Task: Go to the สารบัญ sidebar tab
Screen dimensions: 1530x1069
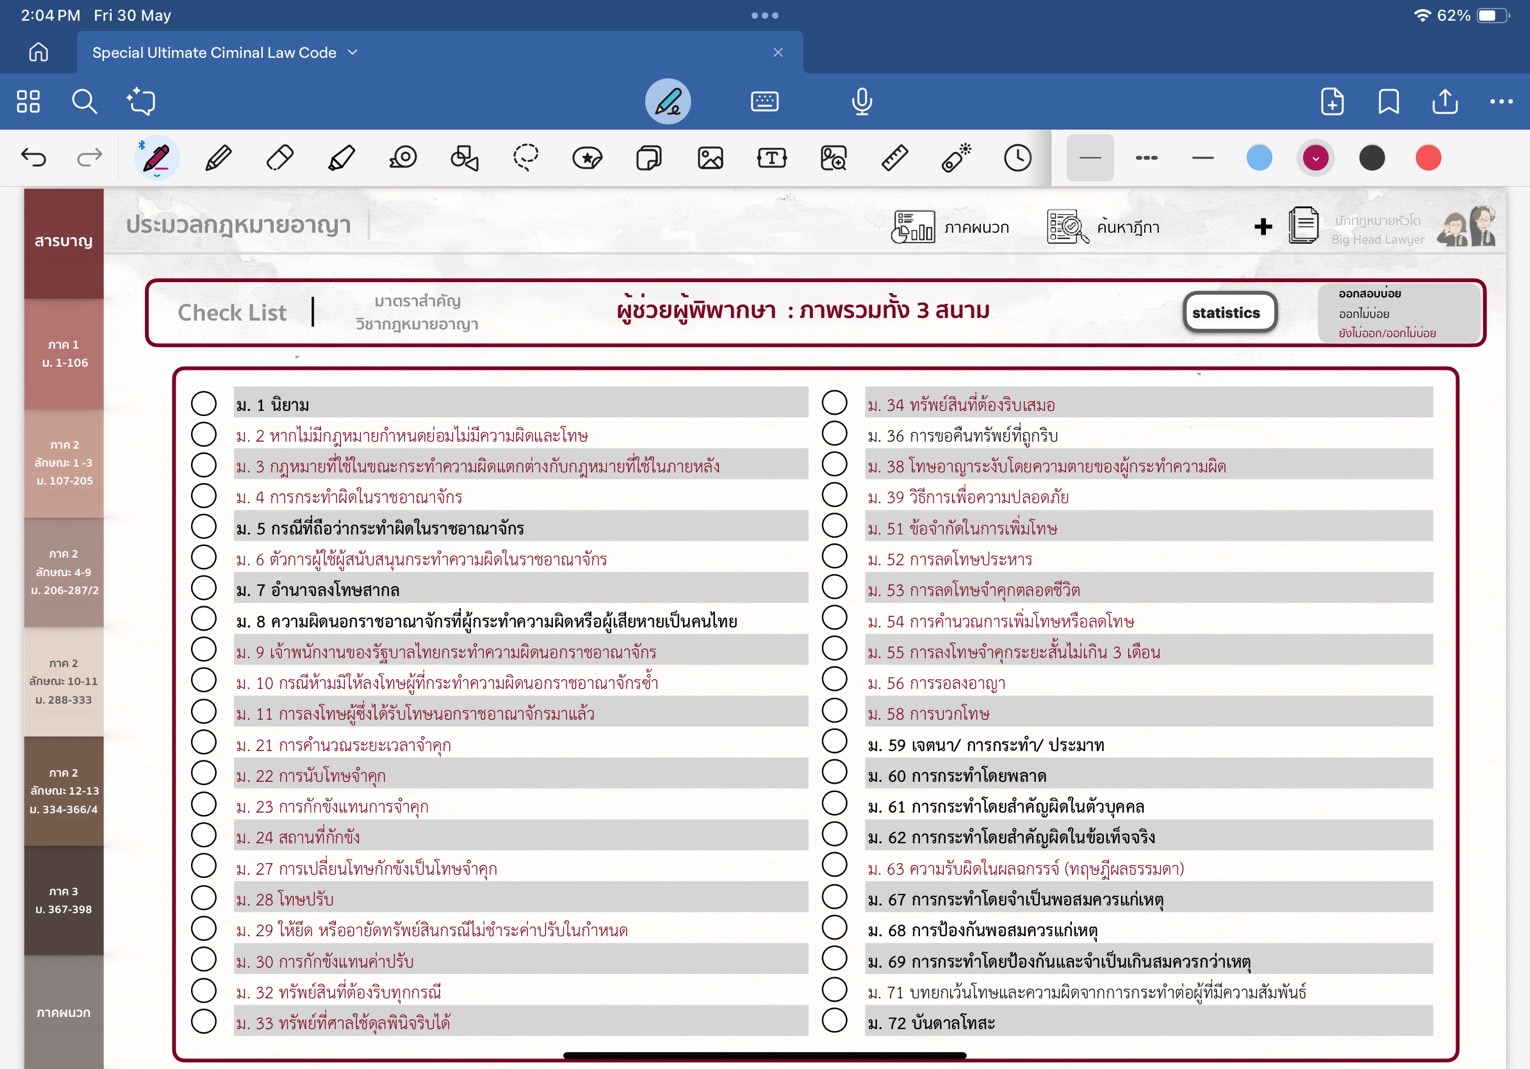Action: (x=64, y=241)
